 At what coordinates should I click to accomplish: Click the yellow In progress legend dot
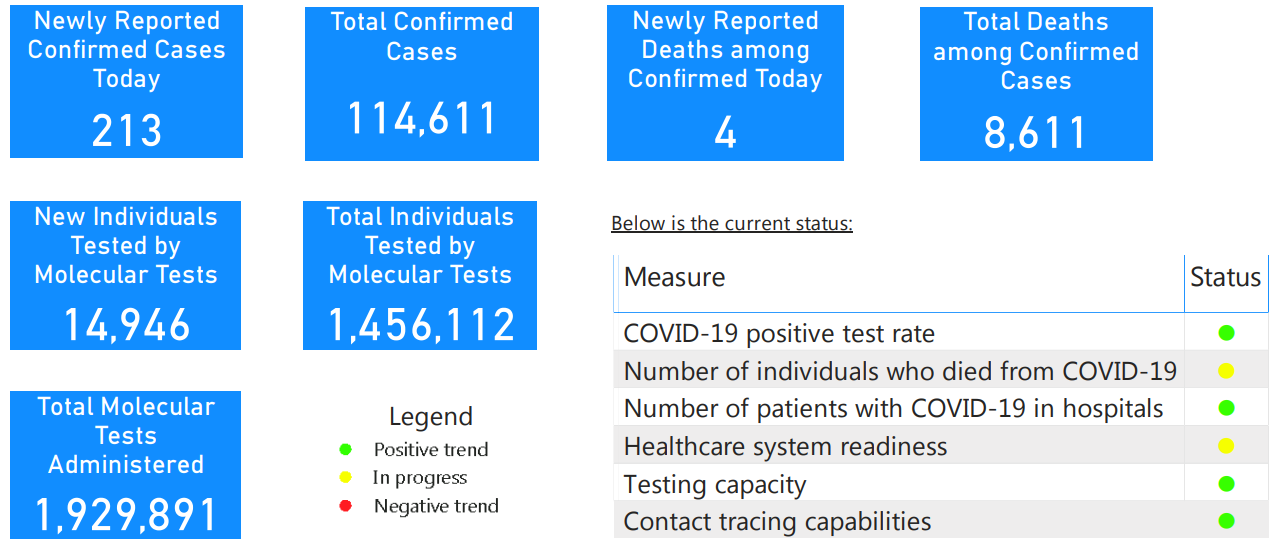pos(346,477)
